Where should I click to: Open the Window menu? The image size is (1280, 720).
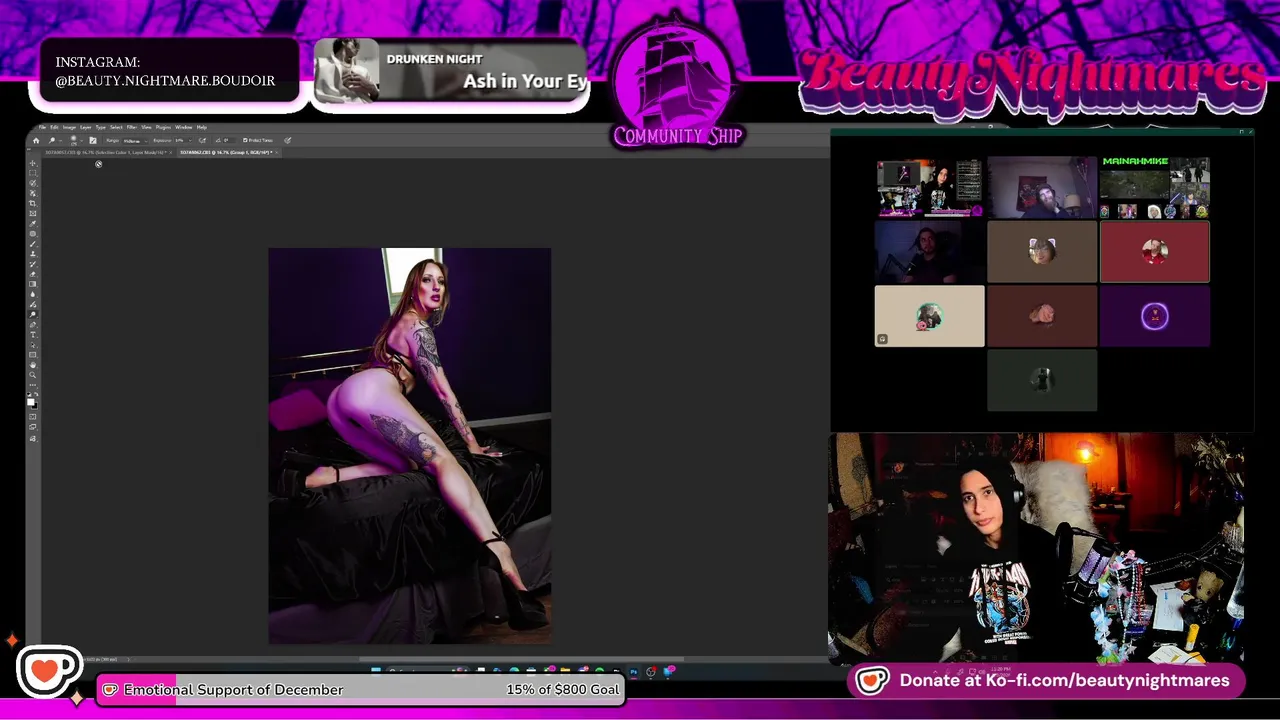pyautogui.click(x=183, y=127)
